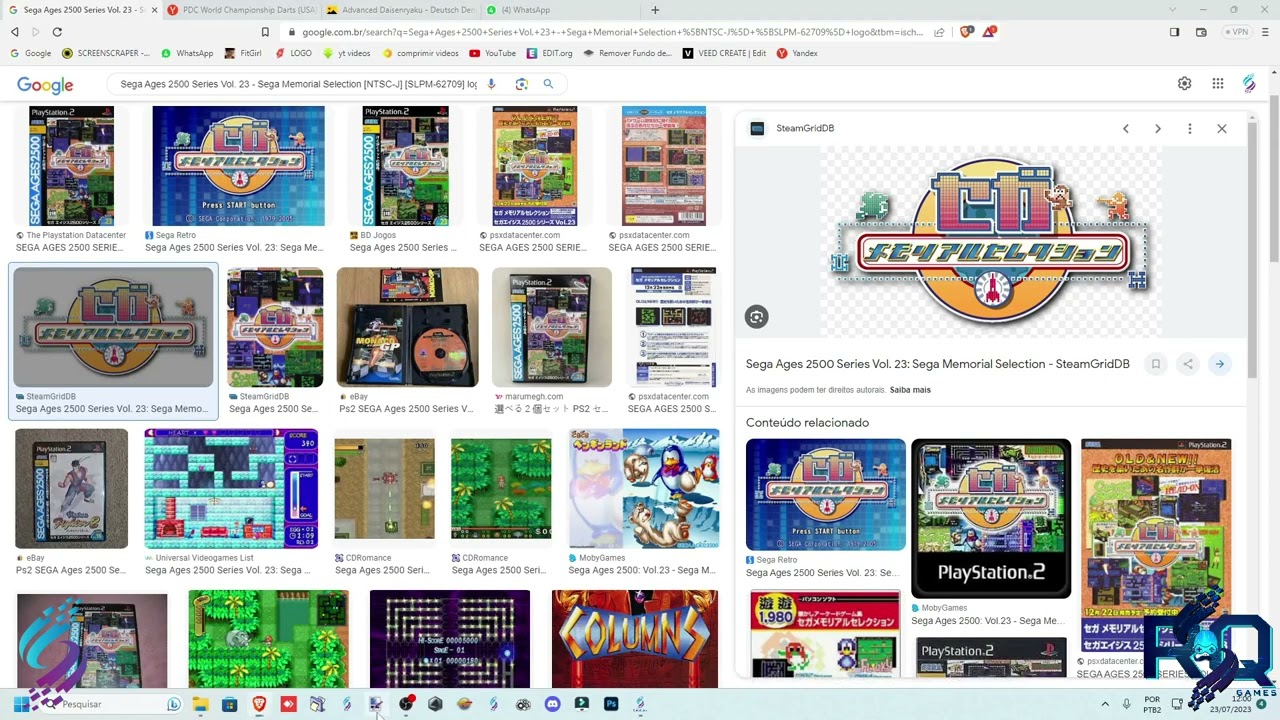This screenshot has height=720, width=1280.
Task: Open the Universal Videogames List screenshot result
Action: click(231, 488)
